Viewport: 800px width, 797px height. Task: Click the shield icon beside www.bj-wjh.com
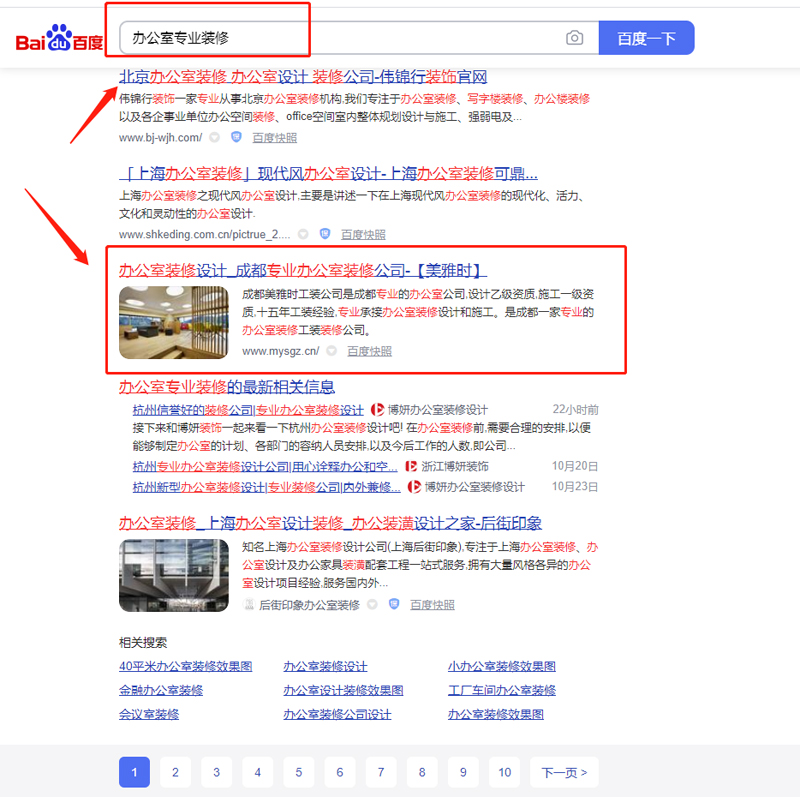point(236,137)
